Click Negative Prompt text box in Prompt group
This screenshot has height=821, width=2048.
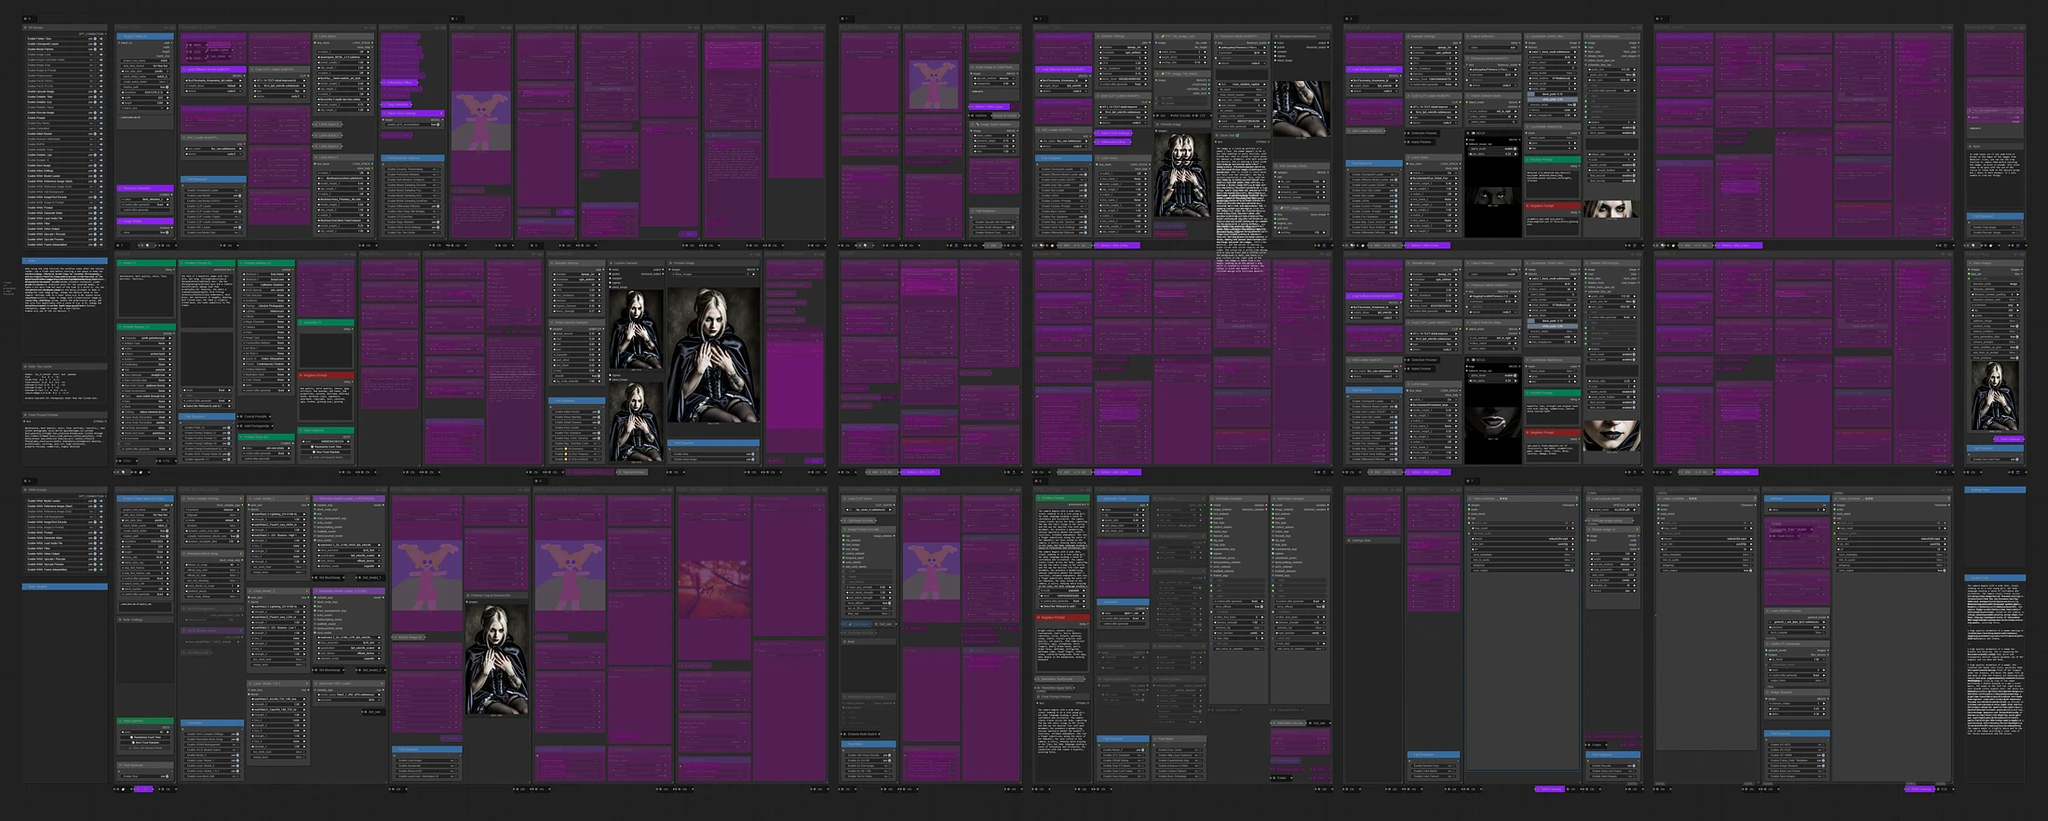[x=326, y=403]
